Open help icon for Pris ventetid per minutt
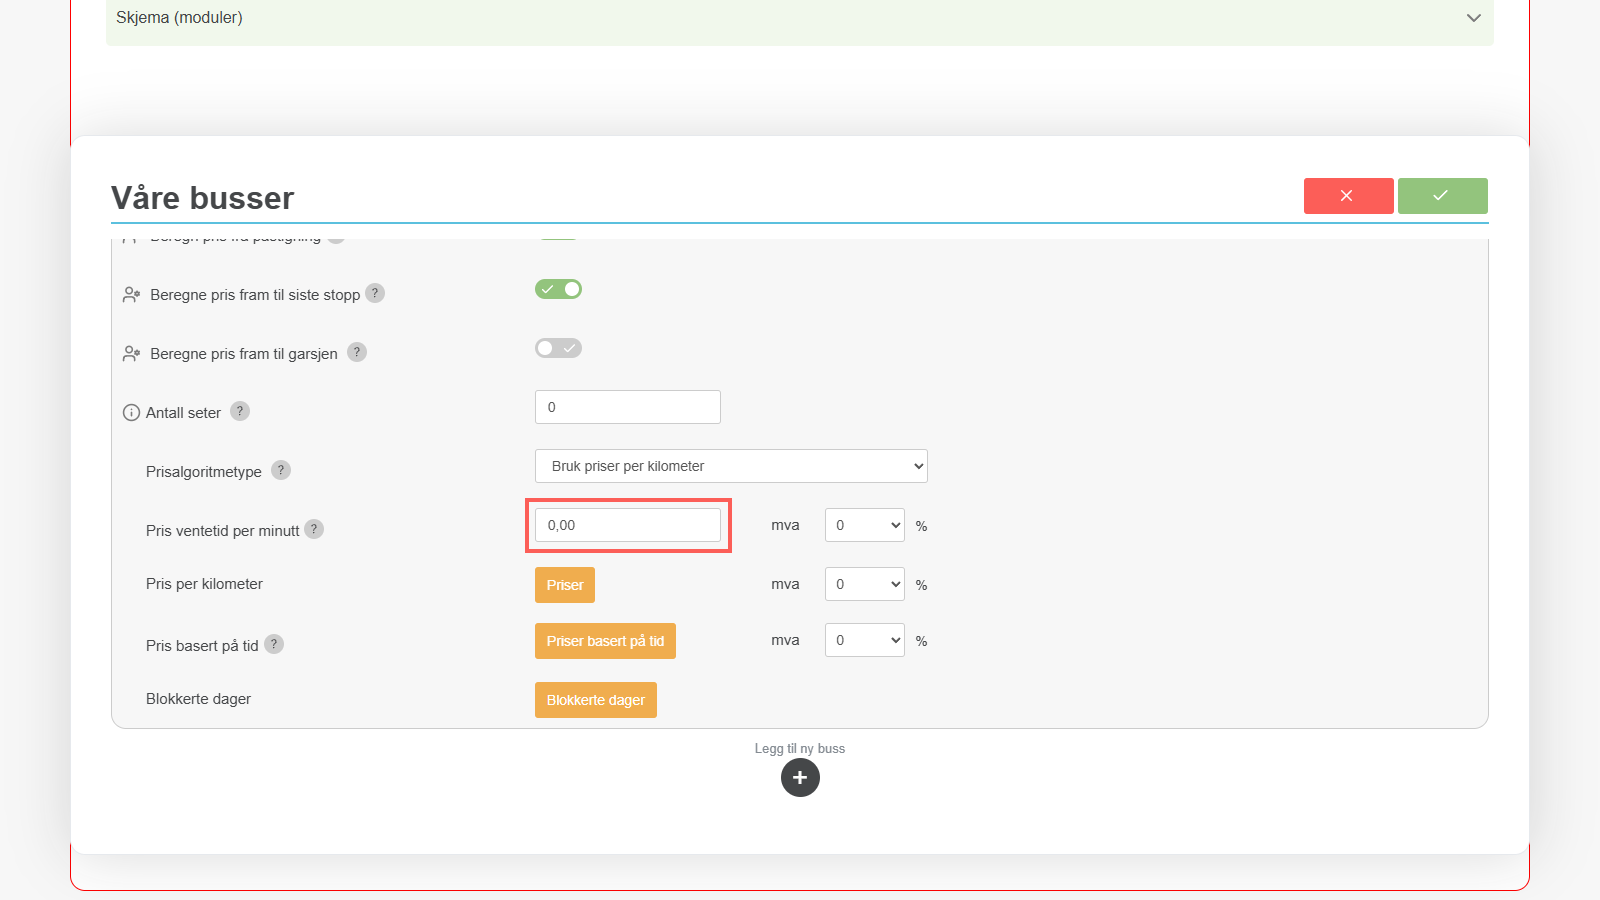The image size is (1600, 900). (x=314, y=529)
